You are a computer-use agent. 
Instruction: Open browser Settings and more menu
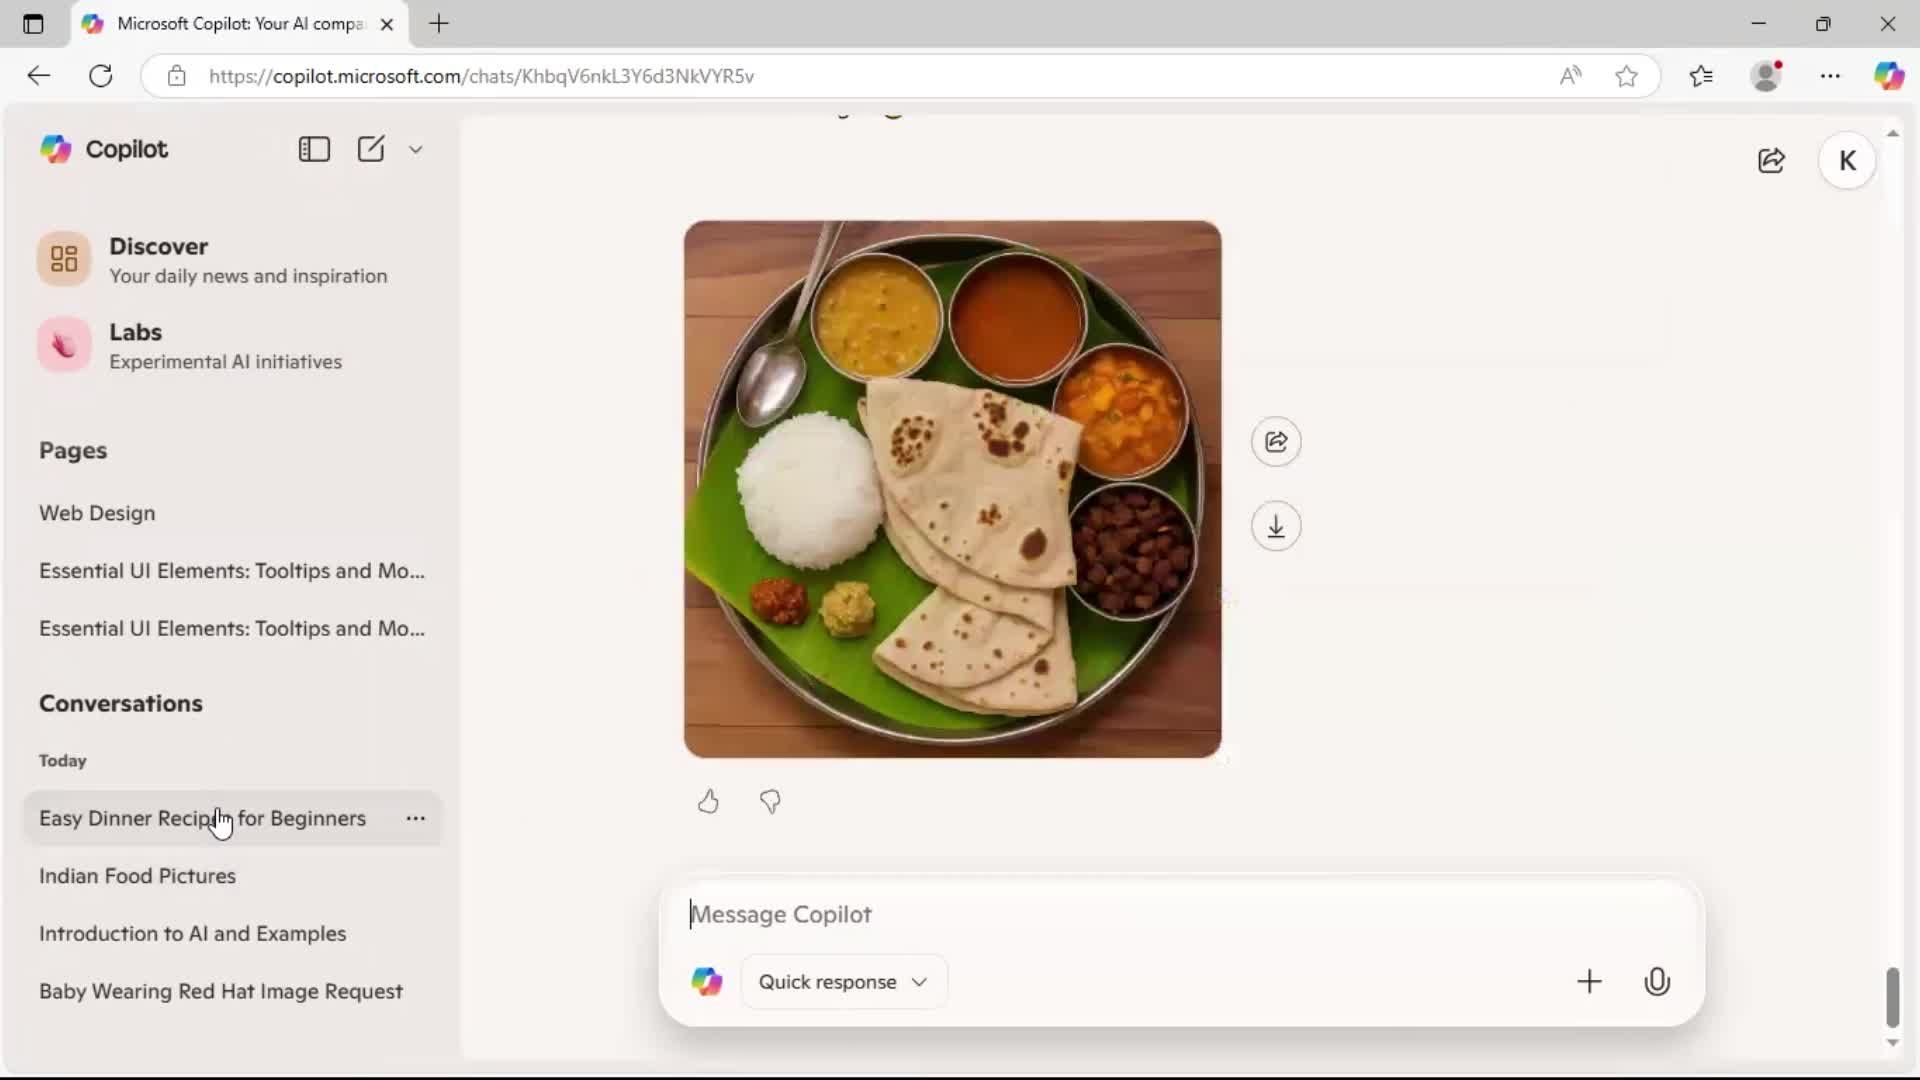pos(1830,76)
